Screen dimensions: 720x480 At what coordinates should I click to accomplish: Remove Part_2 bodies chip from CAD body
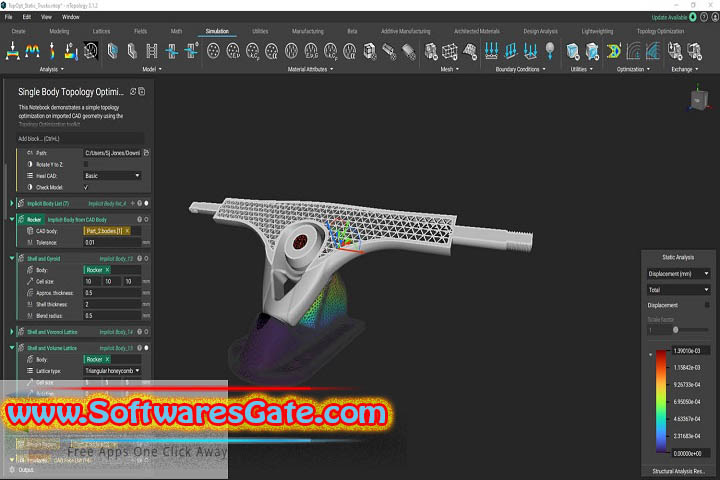point(127,231)
